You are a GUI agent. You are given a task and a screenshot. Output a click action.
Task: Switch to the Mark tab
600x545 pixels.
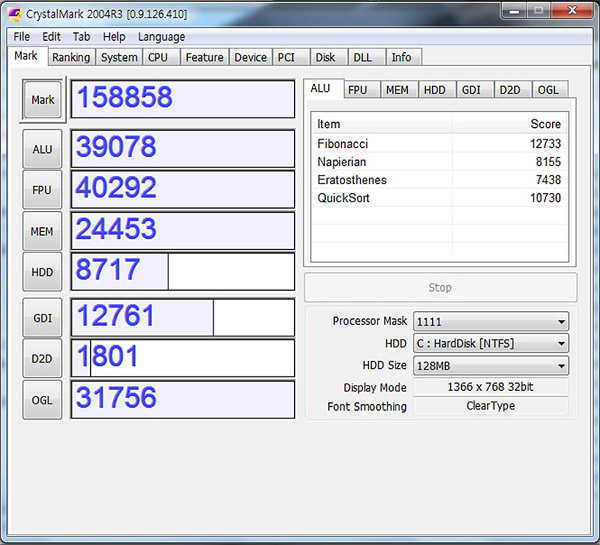coord(26,56)
